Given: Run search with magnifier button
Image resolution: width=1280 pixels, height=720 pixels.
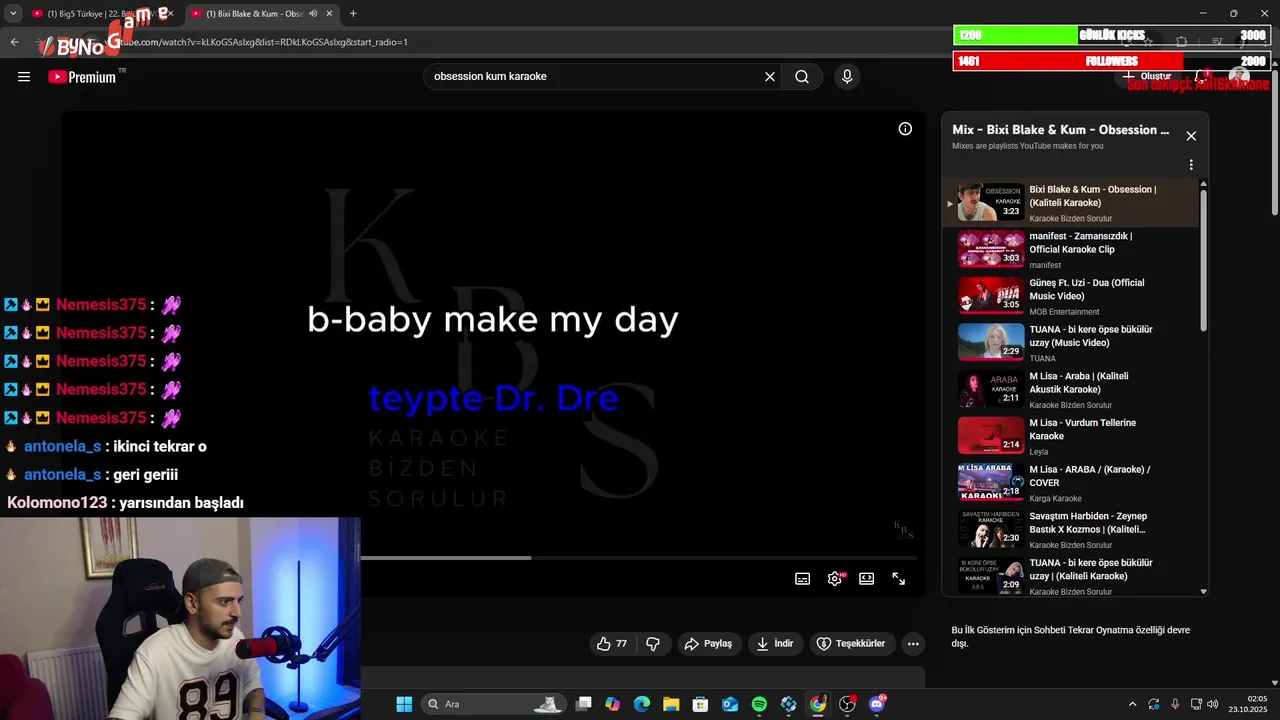Looking at the screenshot, I should [802, 77].
